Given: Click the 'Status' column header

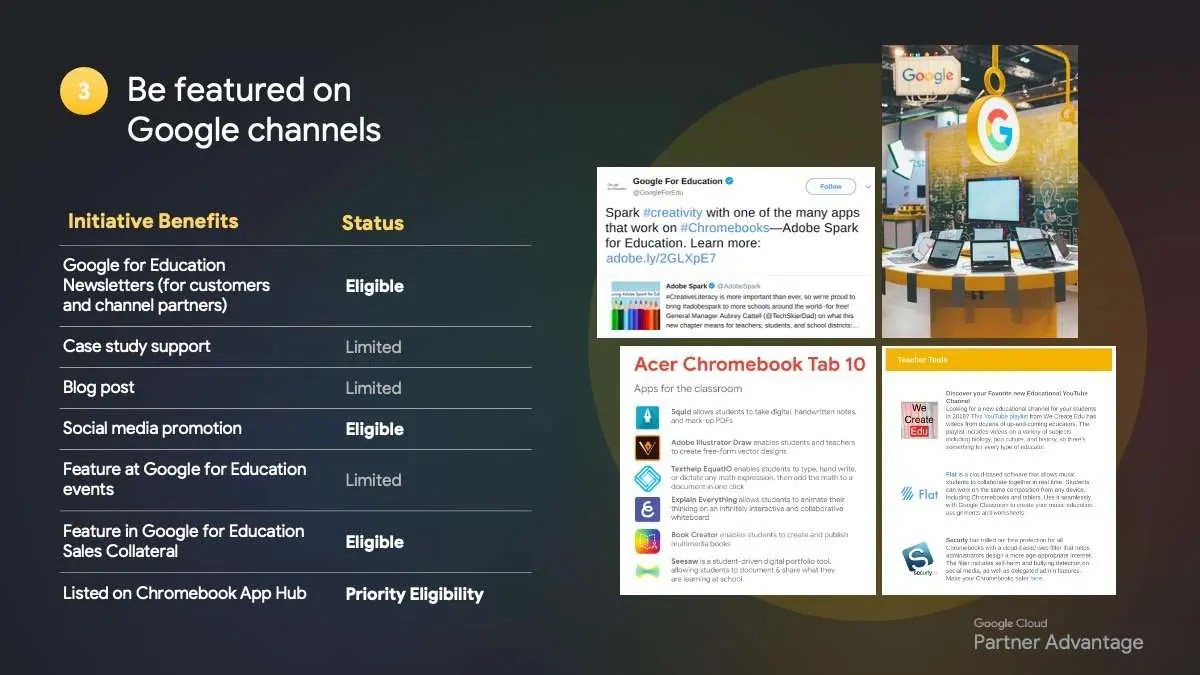Looking at the screenshot, I should (x=373, y=223).
